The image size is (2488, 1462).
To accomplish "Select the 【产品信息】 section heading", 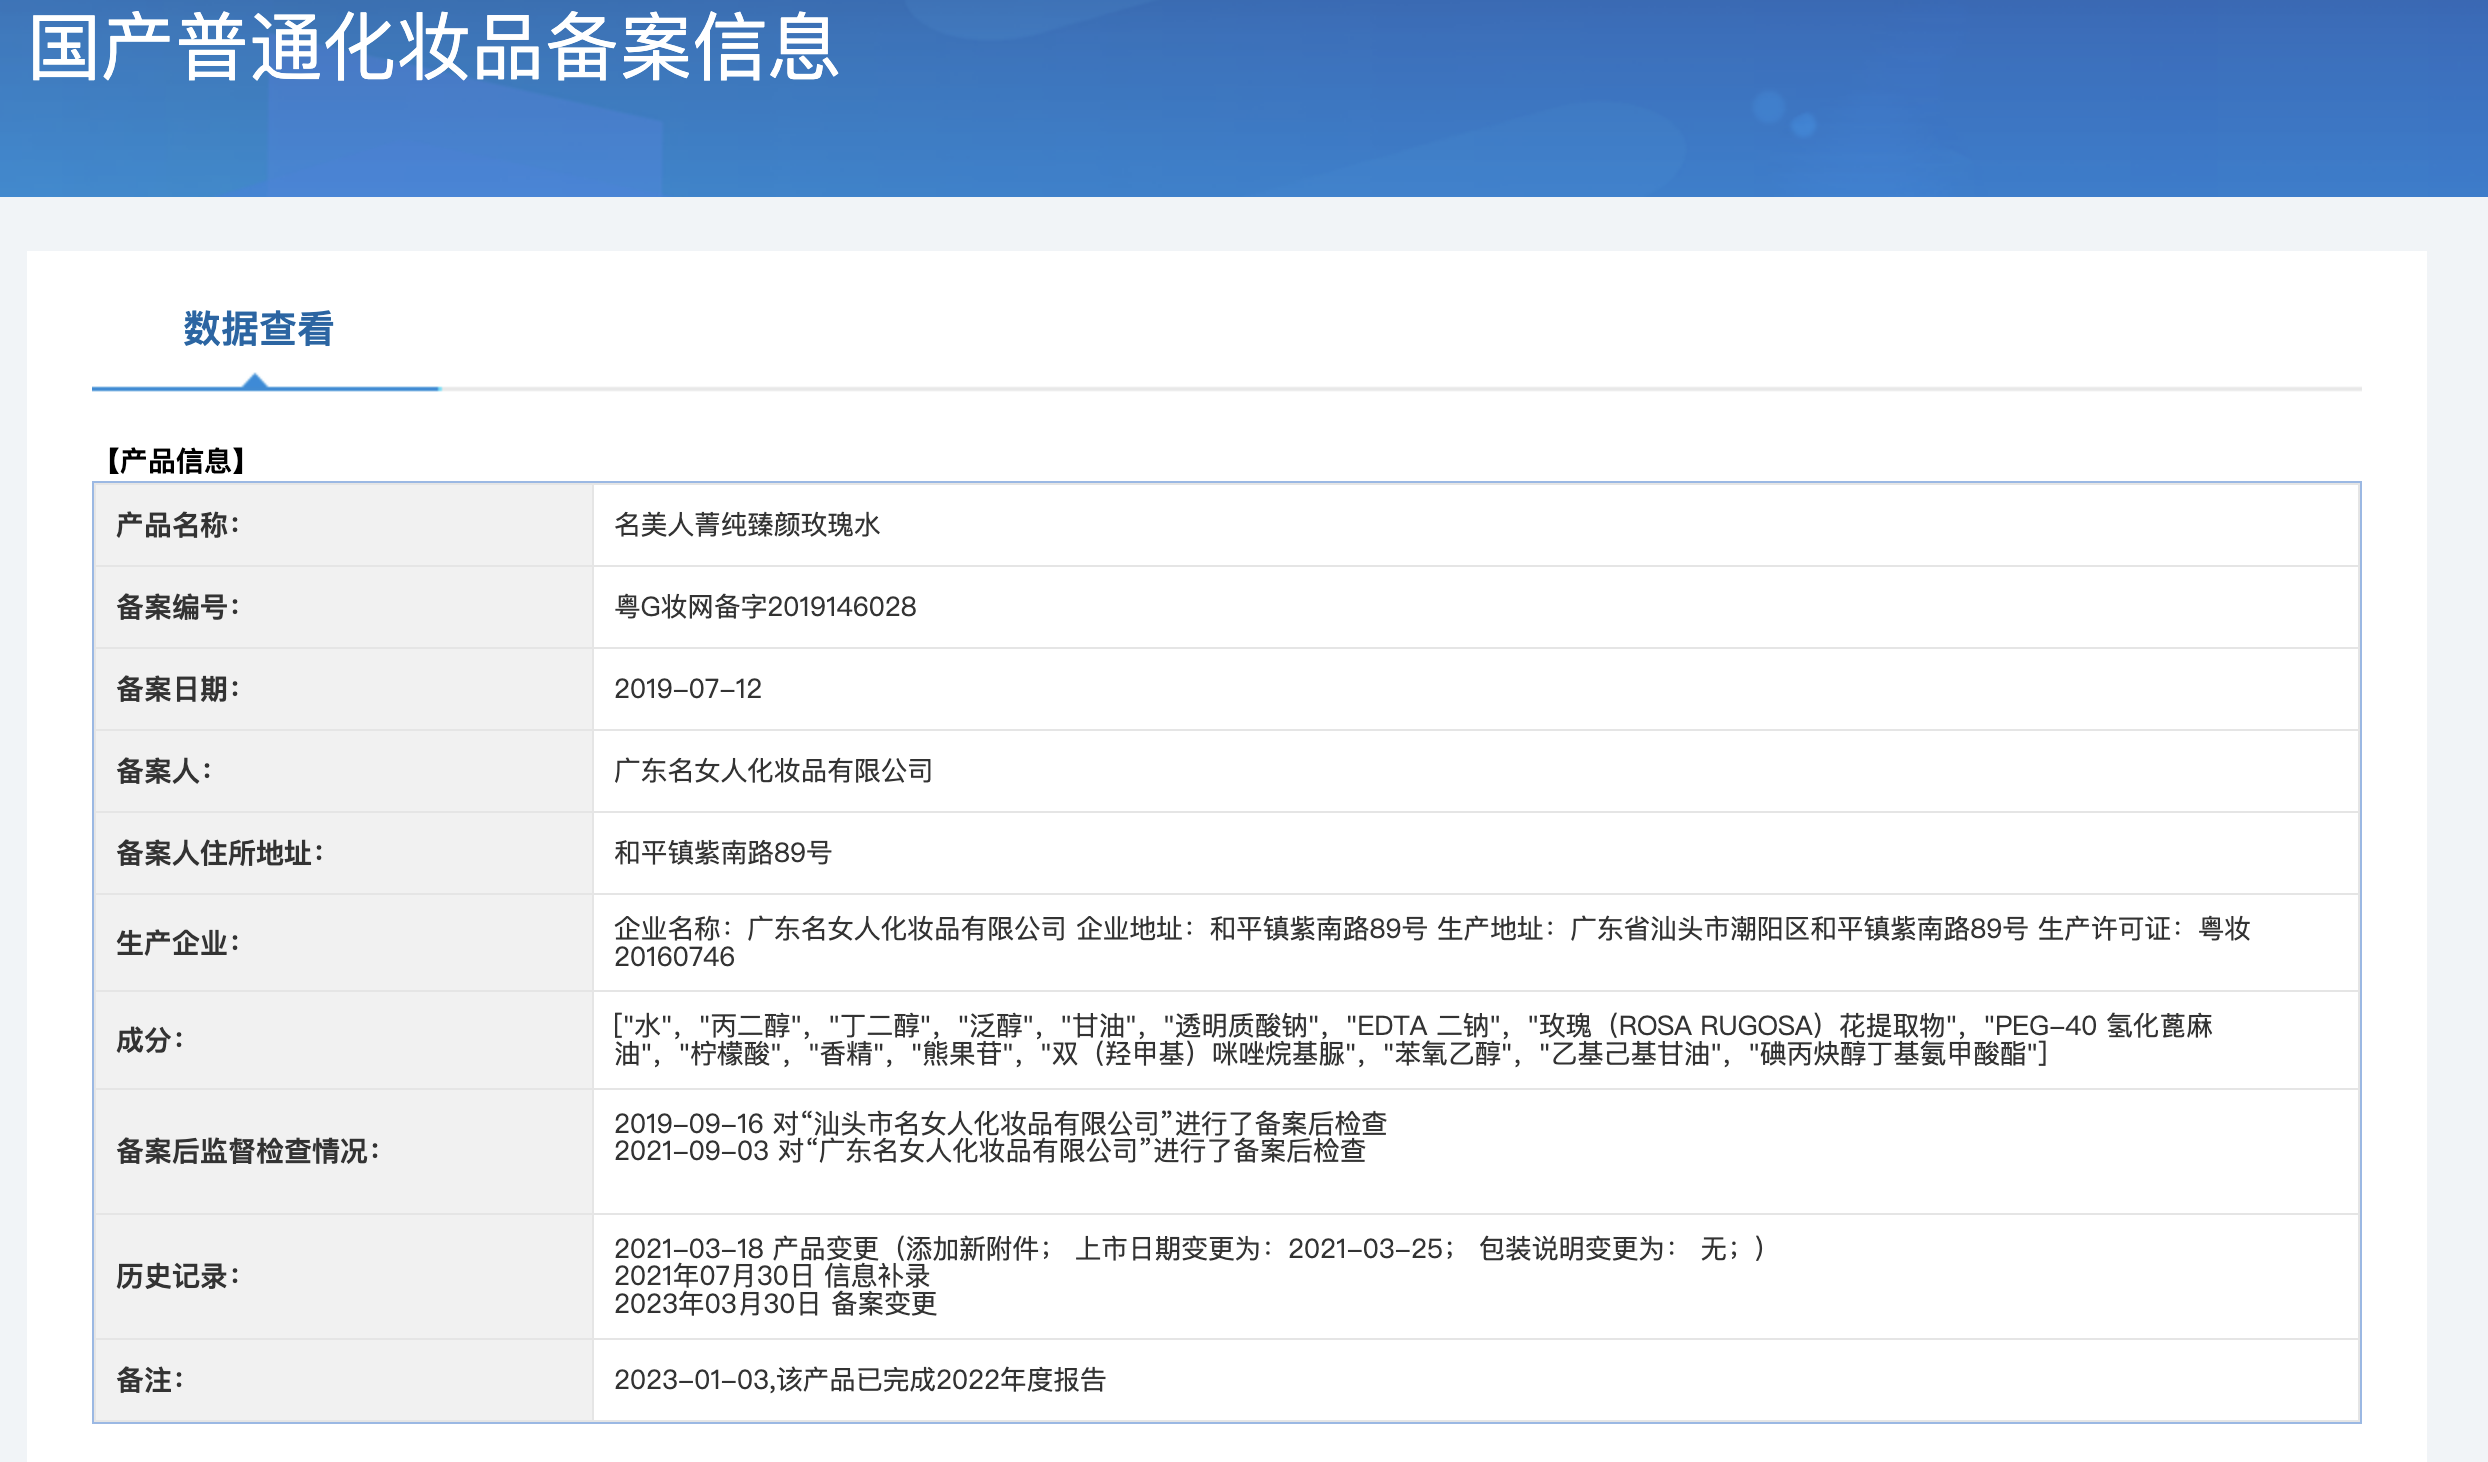I will [176, 461].
